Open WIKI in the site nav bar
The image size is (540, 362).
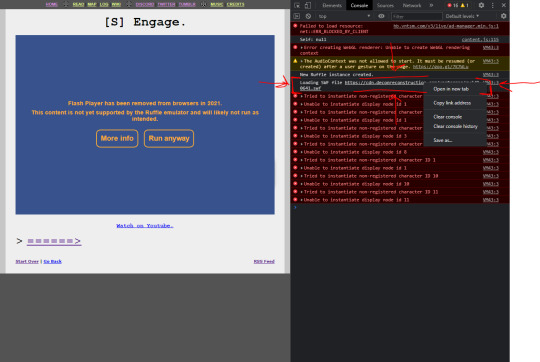click(x=116, y=4)
